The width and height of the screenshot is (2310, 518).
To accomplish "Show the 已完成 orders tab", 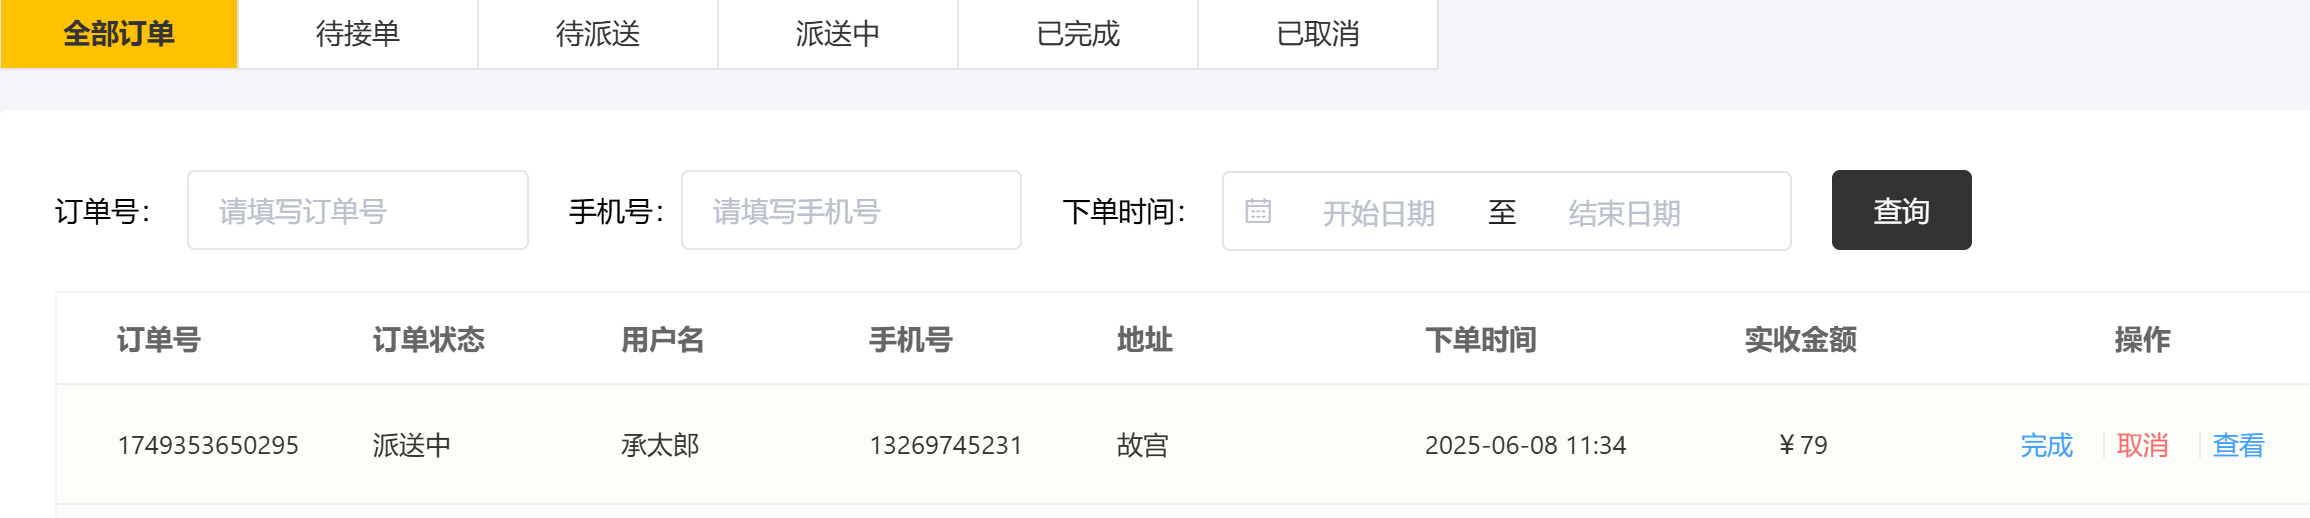I will [1078, 34].
